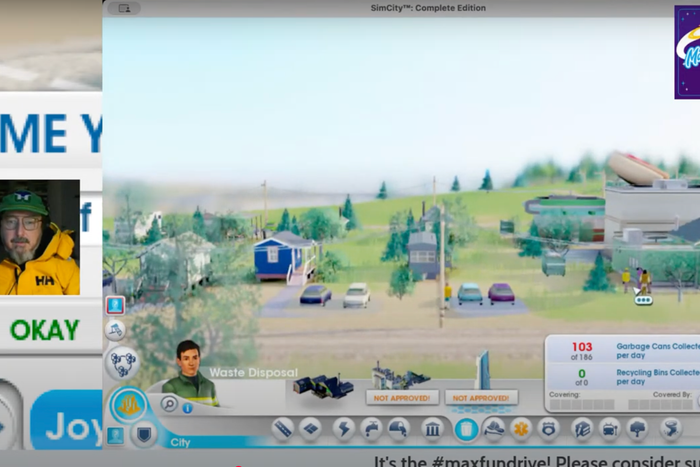Open the Police badge menu
Screen dimensions: 700x467
549,429
